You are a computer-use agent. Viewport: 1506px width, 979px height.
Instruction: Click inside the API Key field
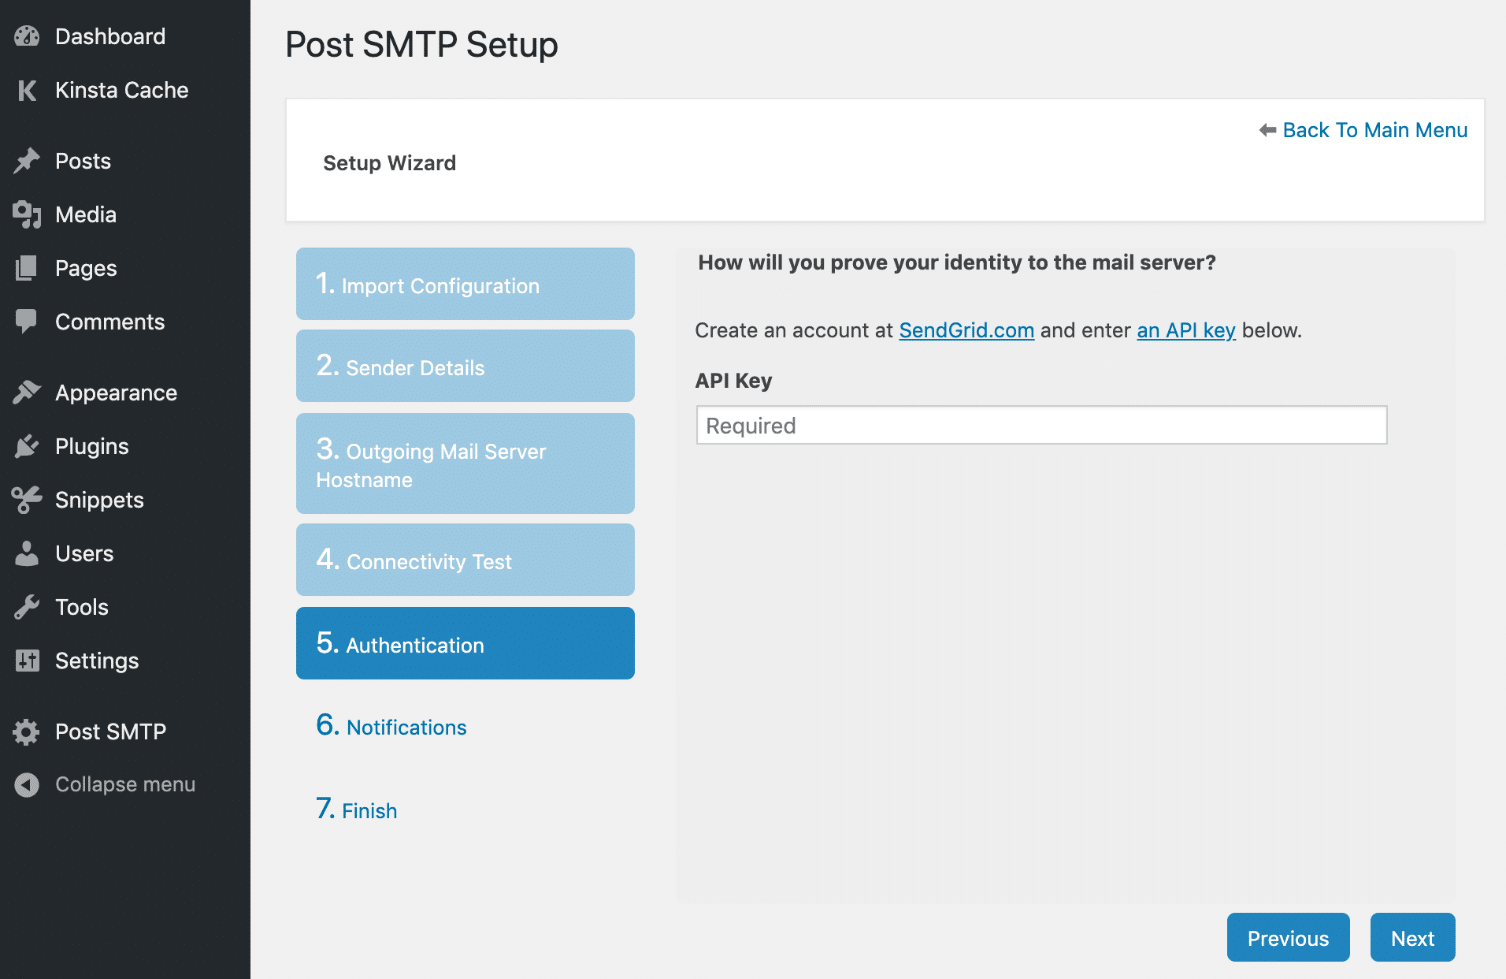coord(1041,425)
